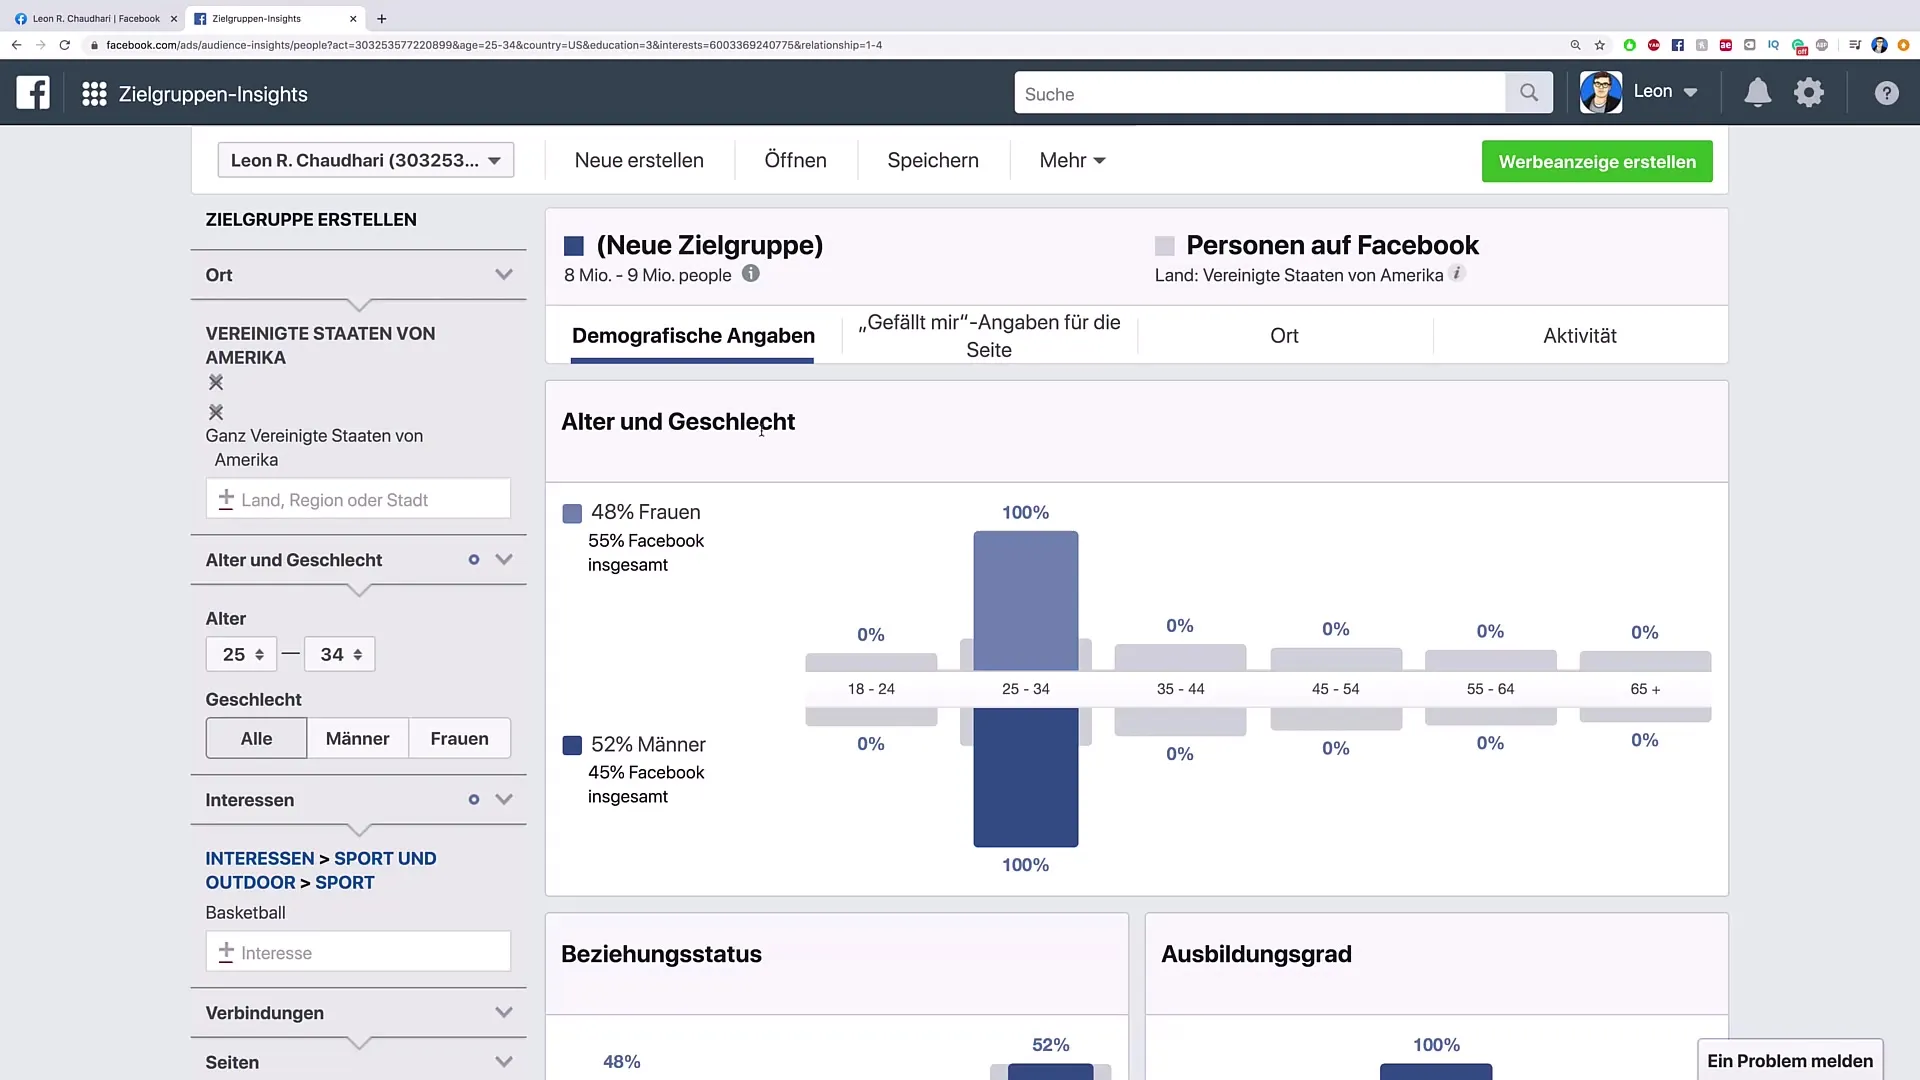Select Alle gender option
The image size is (1920, 1080).
256,738
